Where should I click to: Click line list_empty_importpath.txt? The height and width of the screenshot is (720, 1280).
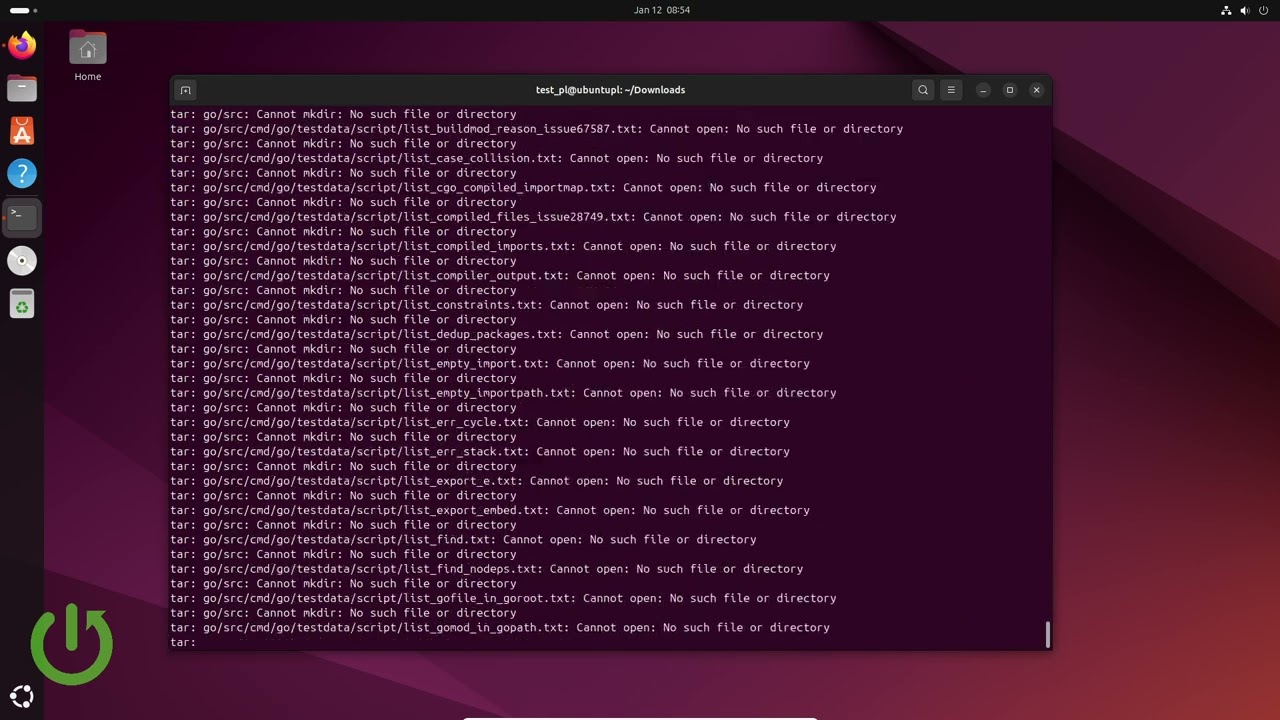point(503,393)
